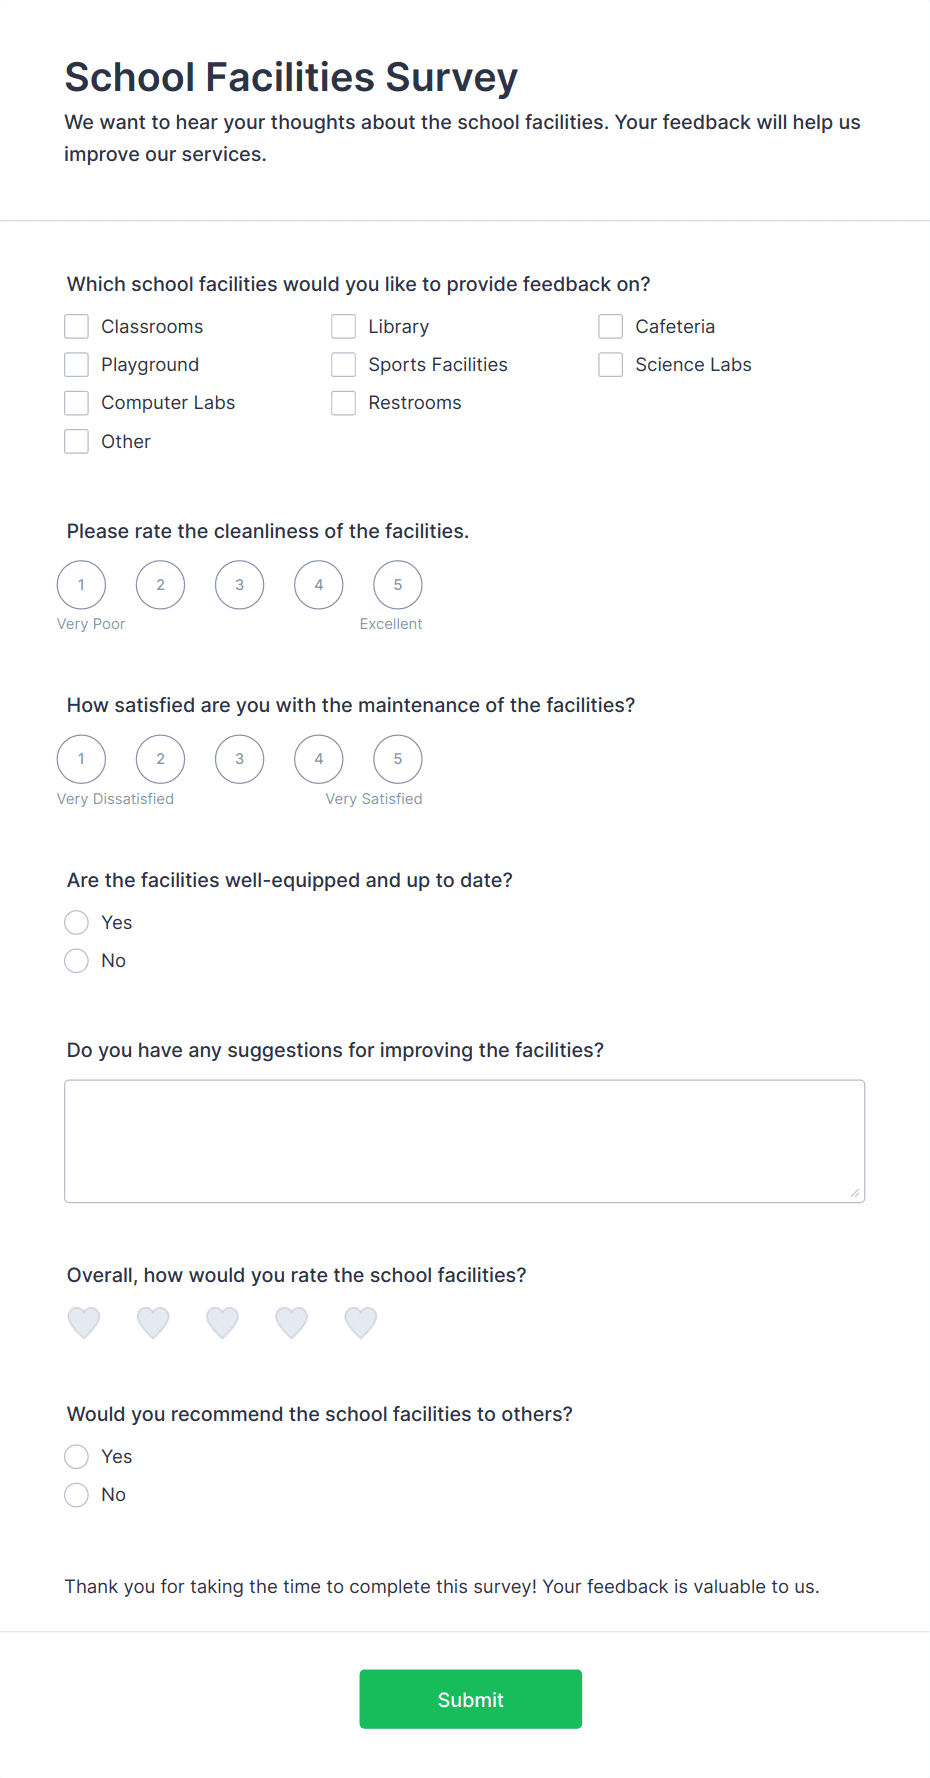Select maintenance rating 5 Very Satisfied
Image resolution: width=930 pixels, height=1778 pixels.
click(x=397, y=758)
